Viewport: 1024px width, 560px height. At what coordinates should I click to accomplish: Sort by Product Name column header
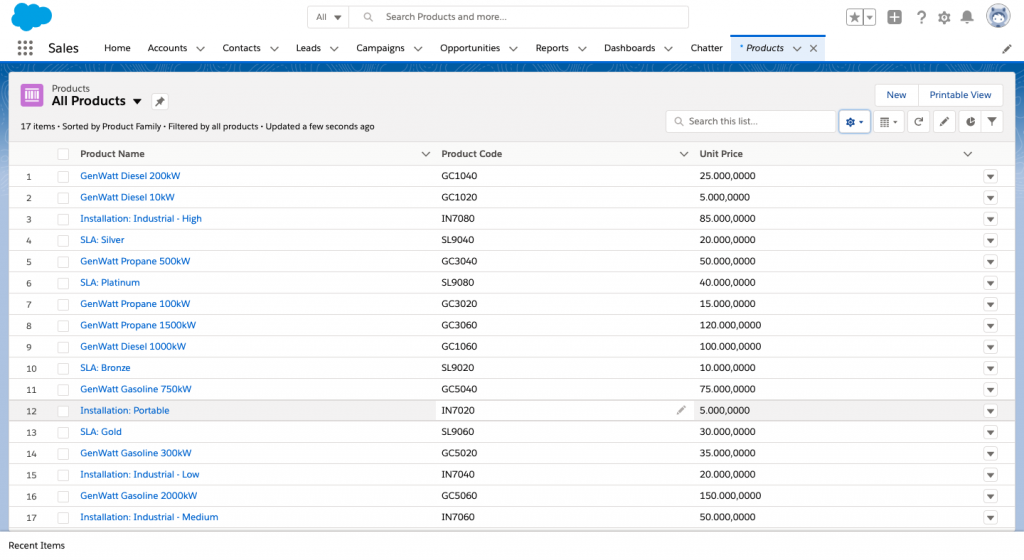tap(112, 154)
